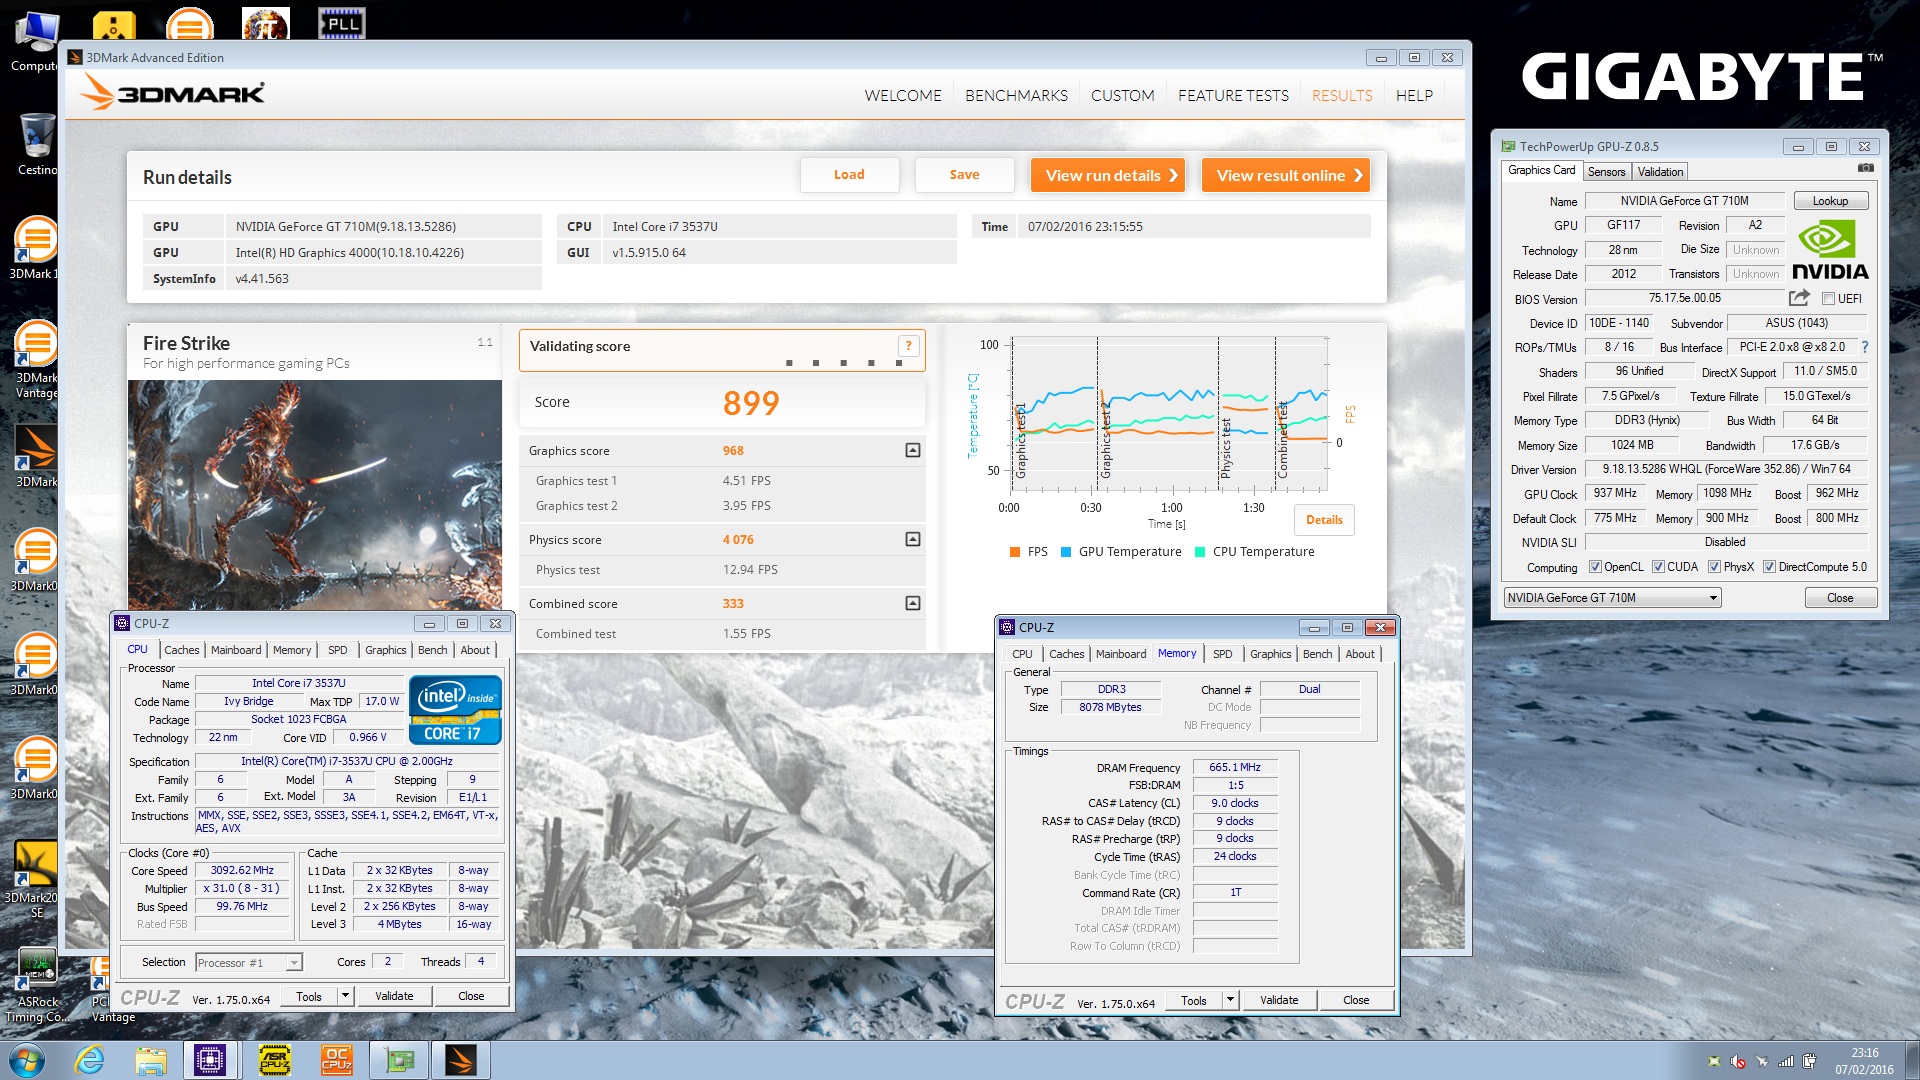
Task: Open the ASRock Timing Configurator desktop icon
Action: pyautogui.click(x=38, y=985)
